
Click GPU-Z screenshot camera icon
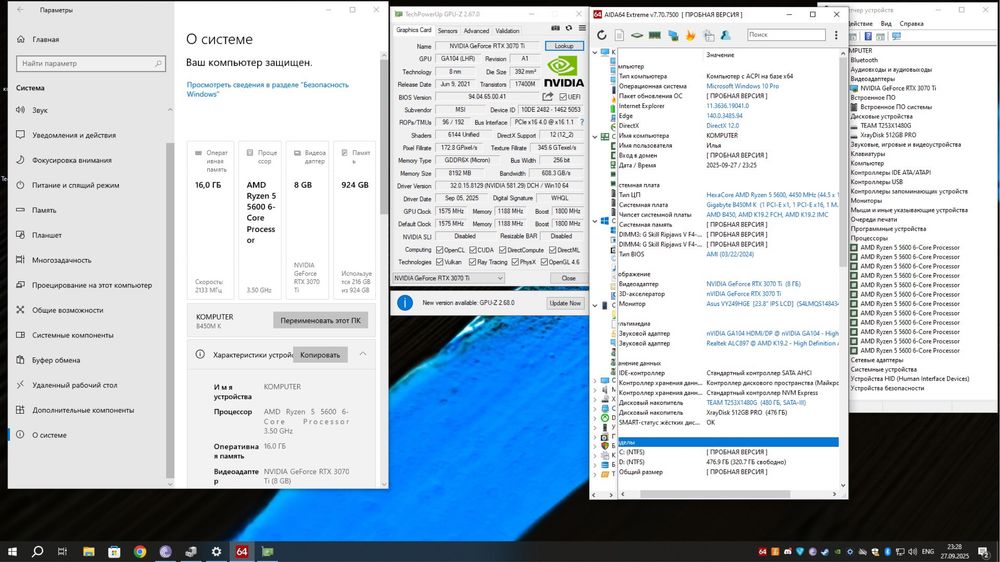(555, 29)
